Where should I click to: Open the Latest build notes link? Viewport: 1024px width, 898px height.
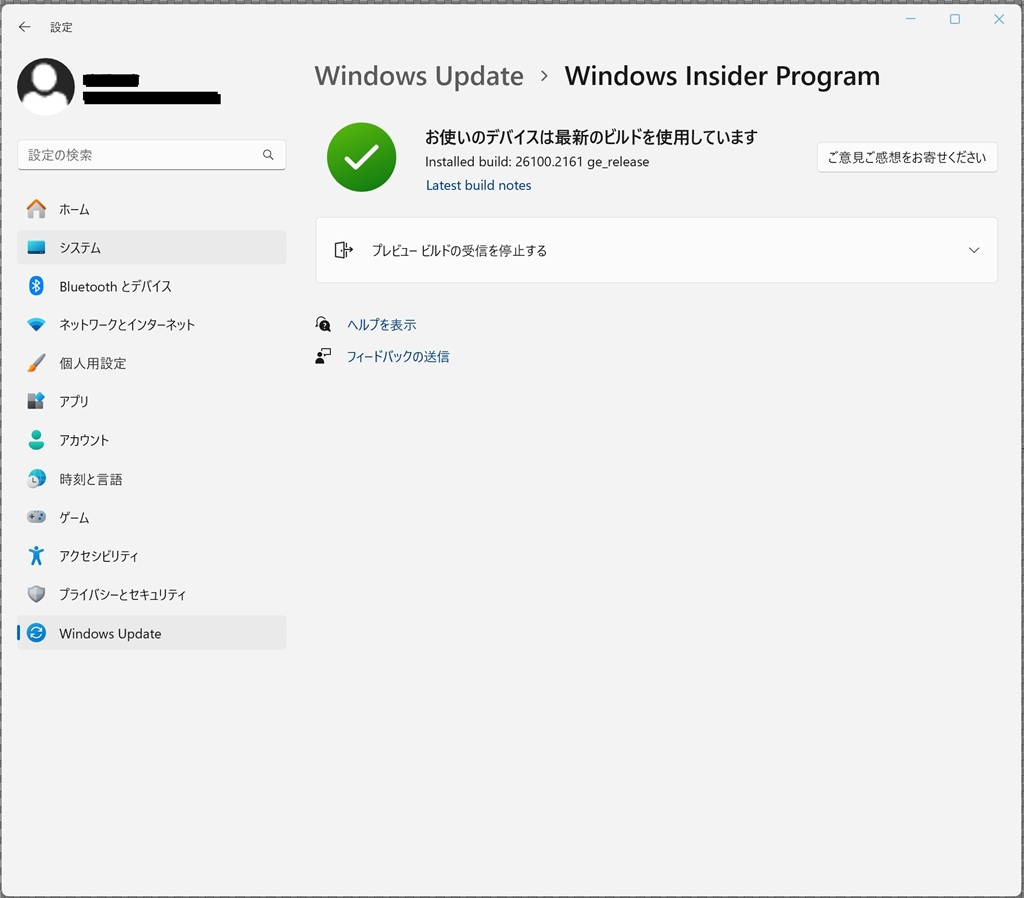point(478,185)
